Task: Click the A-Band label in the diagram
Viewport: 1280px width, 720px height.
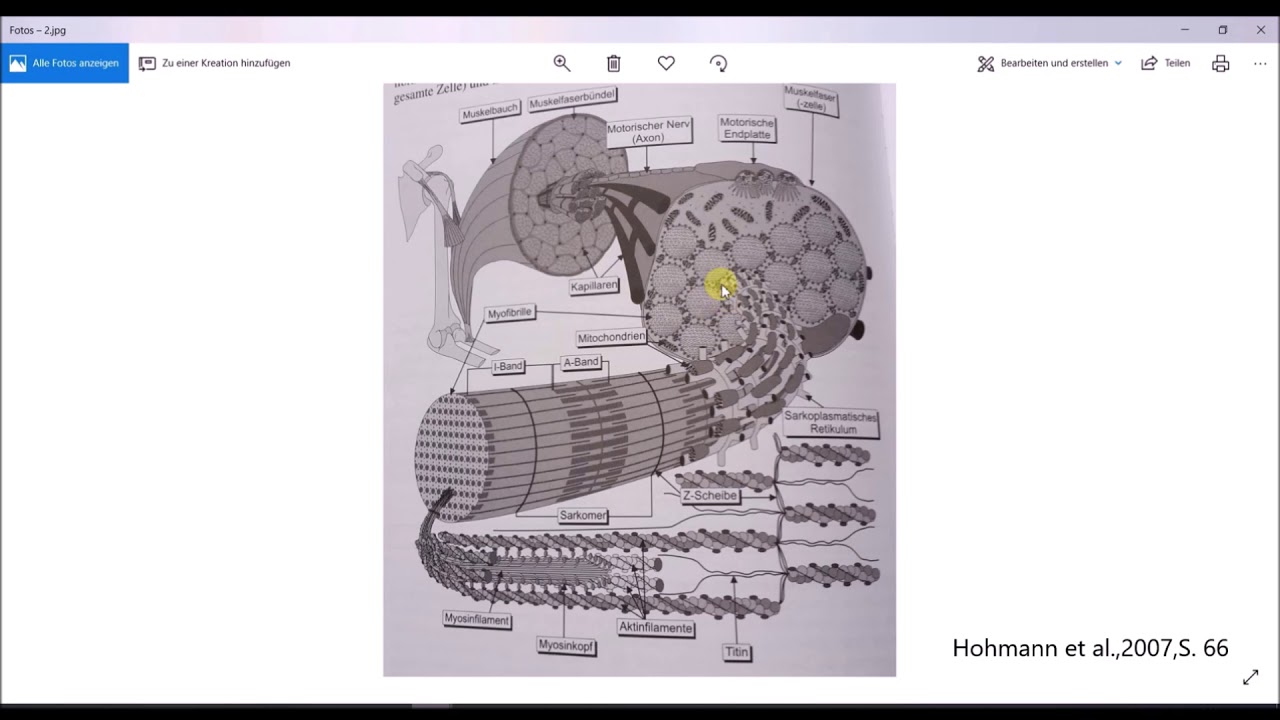Action: click(x=581, y=362)
